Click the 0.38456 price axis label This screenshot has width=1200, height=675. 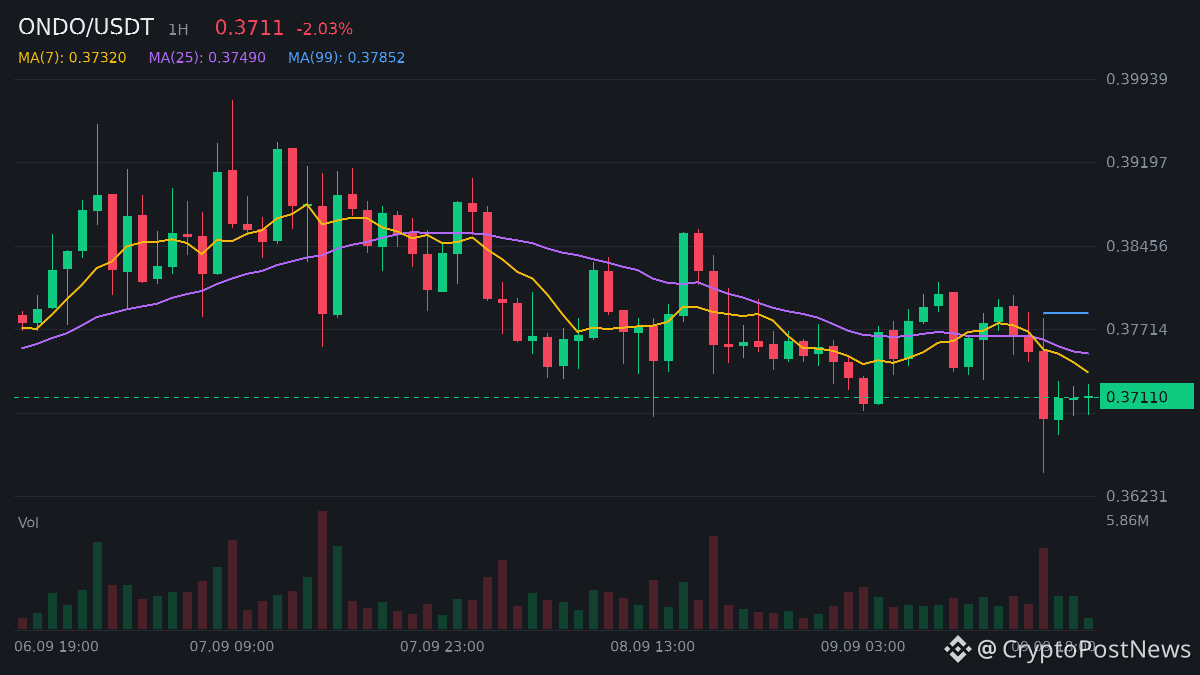point(1136,246)
